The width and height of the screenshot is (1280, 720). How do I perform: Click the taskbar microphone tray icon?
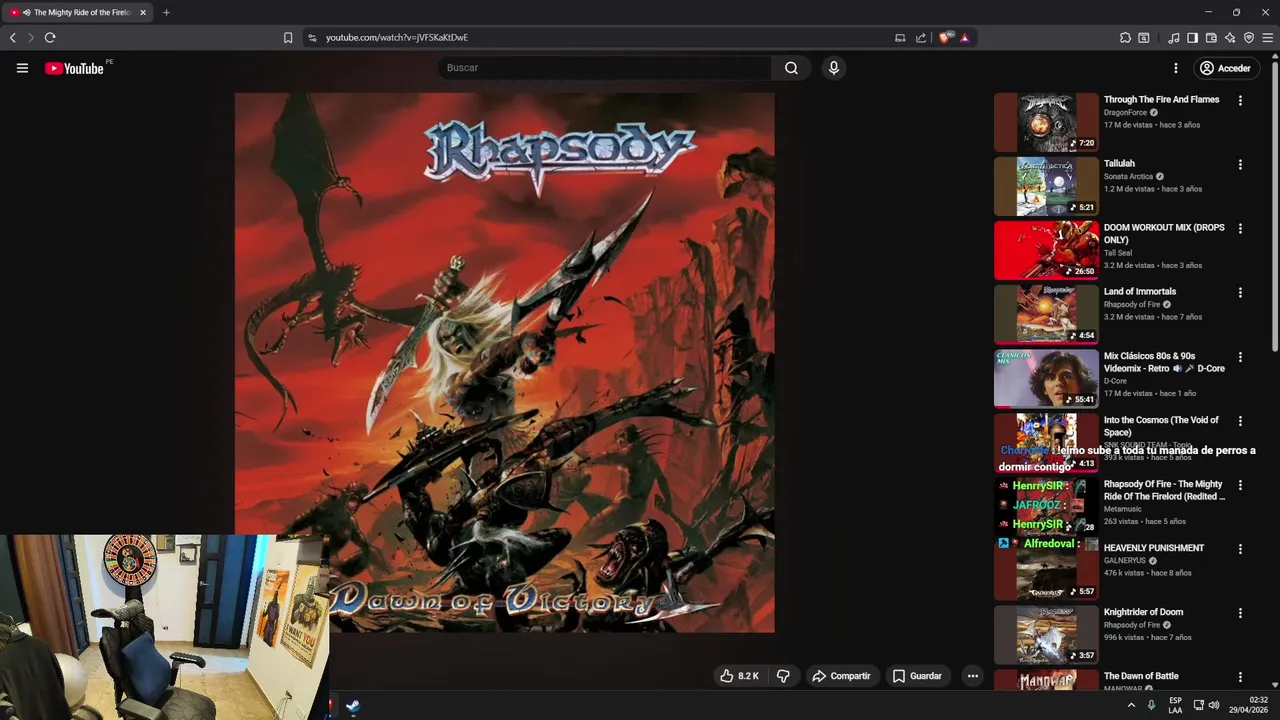[1151, 705]
